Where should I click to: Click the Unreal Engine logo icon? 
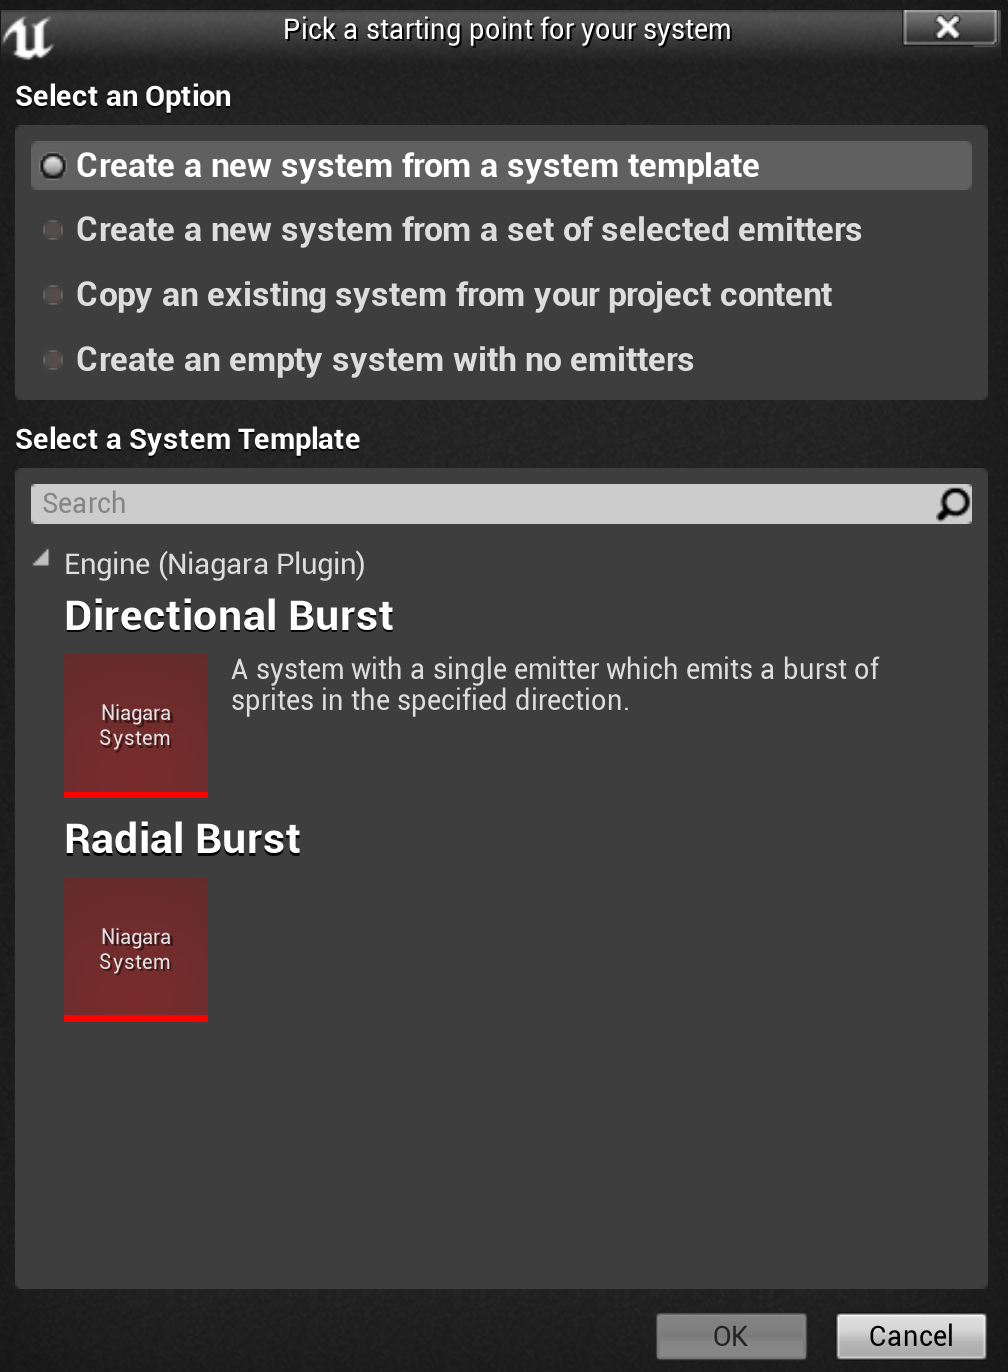coord(27,36)
